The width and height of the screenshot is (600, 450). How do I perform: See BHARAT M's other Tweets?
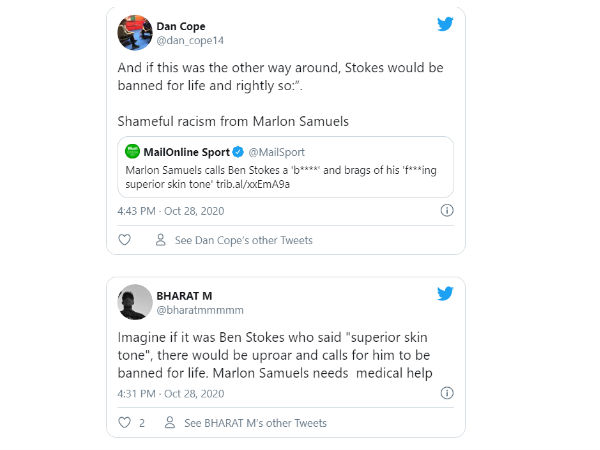[256, 423]
